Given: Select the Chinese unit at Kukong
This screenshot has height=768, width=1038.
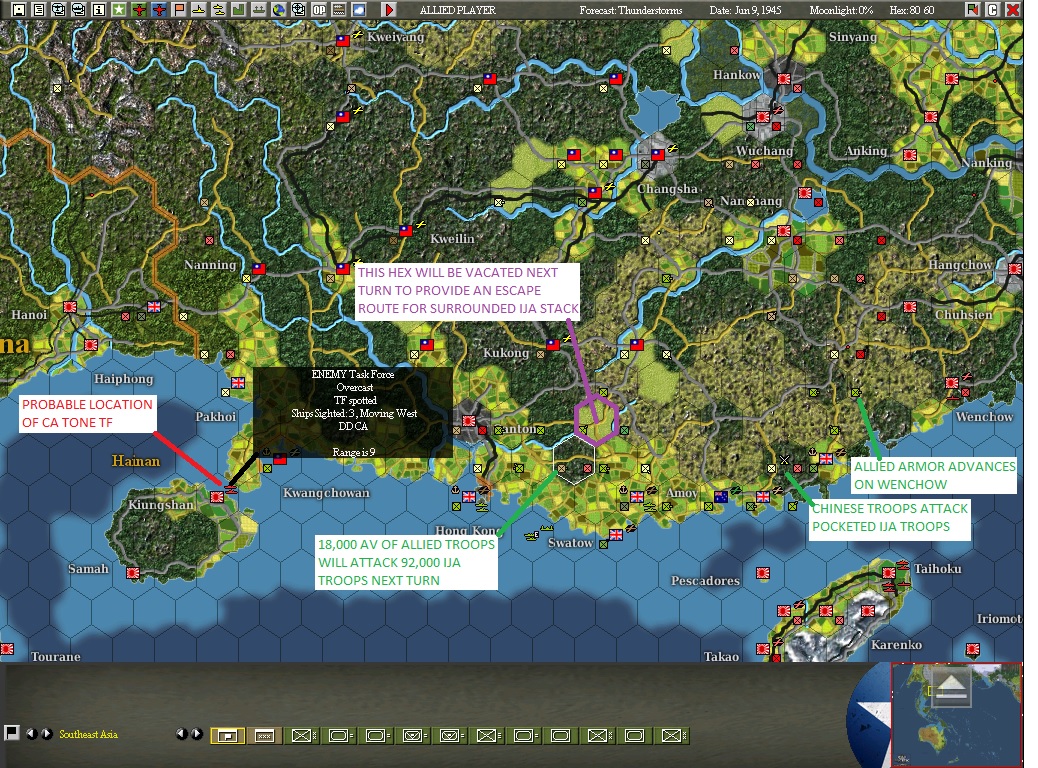Looking at the screenshot, I should [x=553, y=344].
